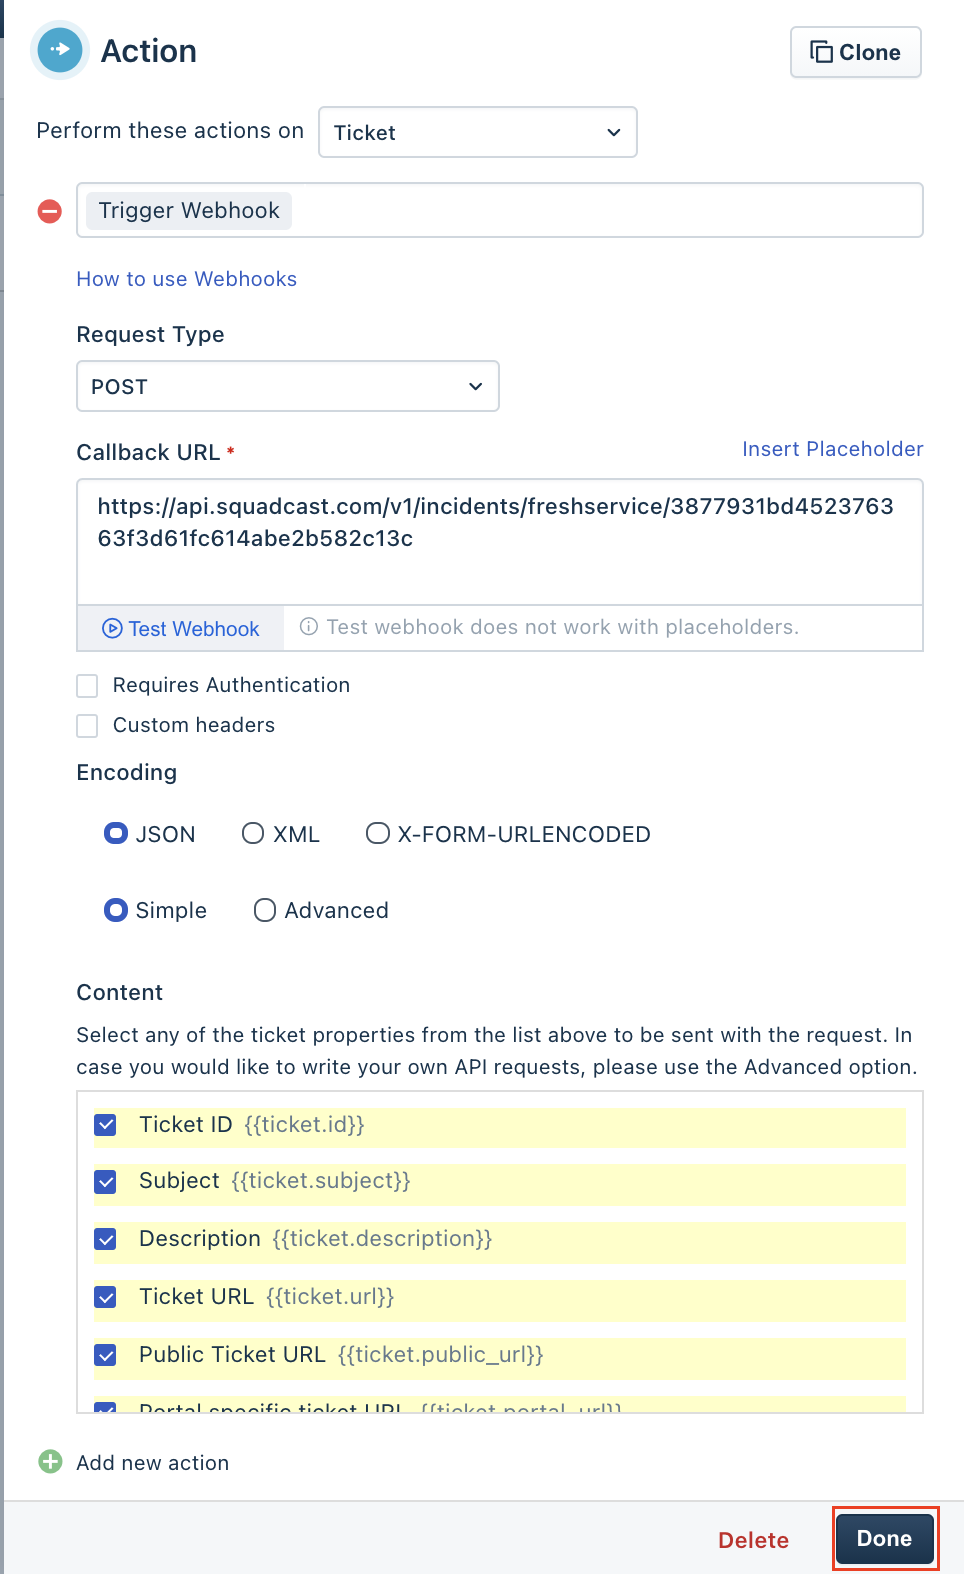Uncheck the Public Ticket URL property
The width and height of the screenshot is (964, 1574).
[x=105, y=1355]
